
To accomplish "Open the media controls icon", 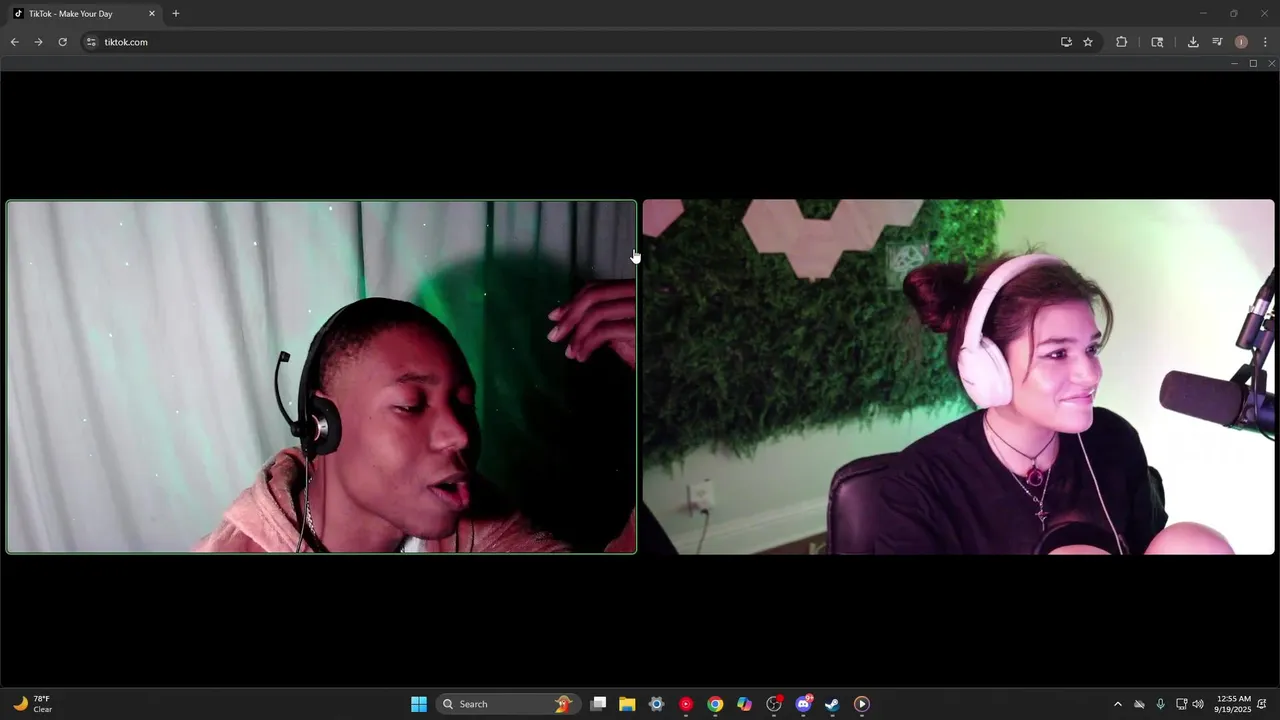I will click(1217, 42).
